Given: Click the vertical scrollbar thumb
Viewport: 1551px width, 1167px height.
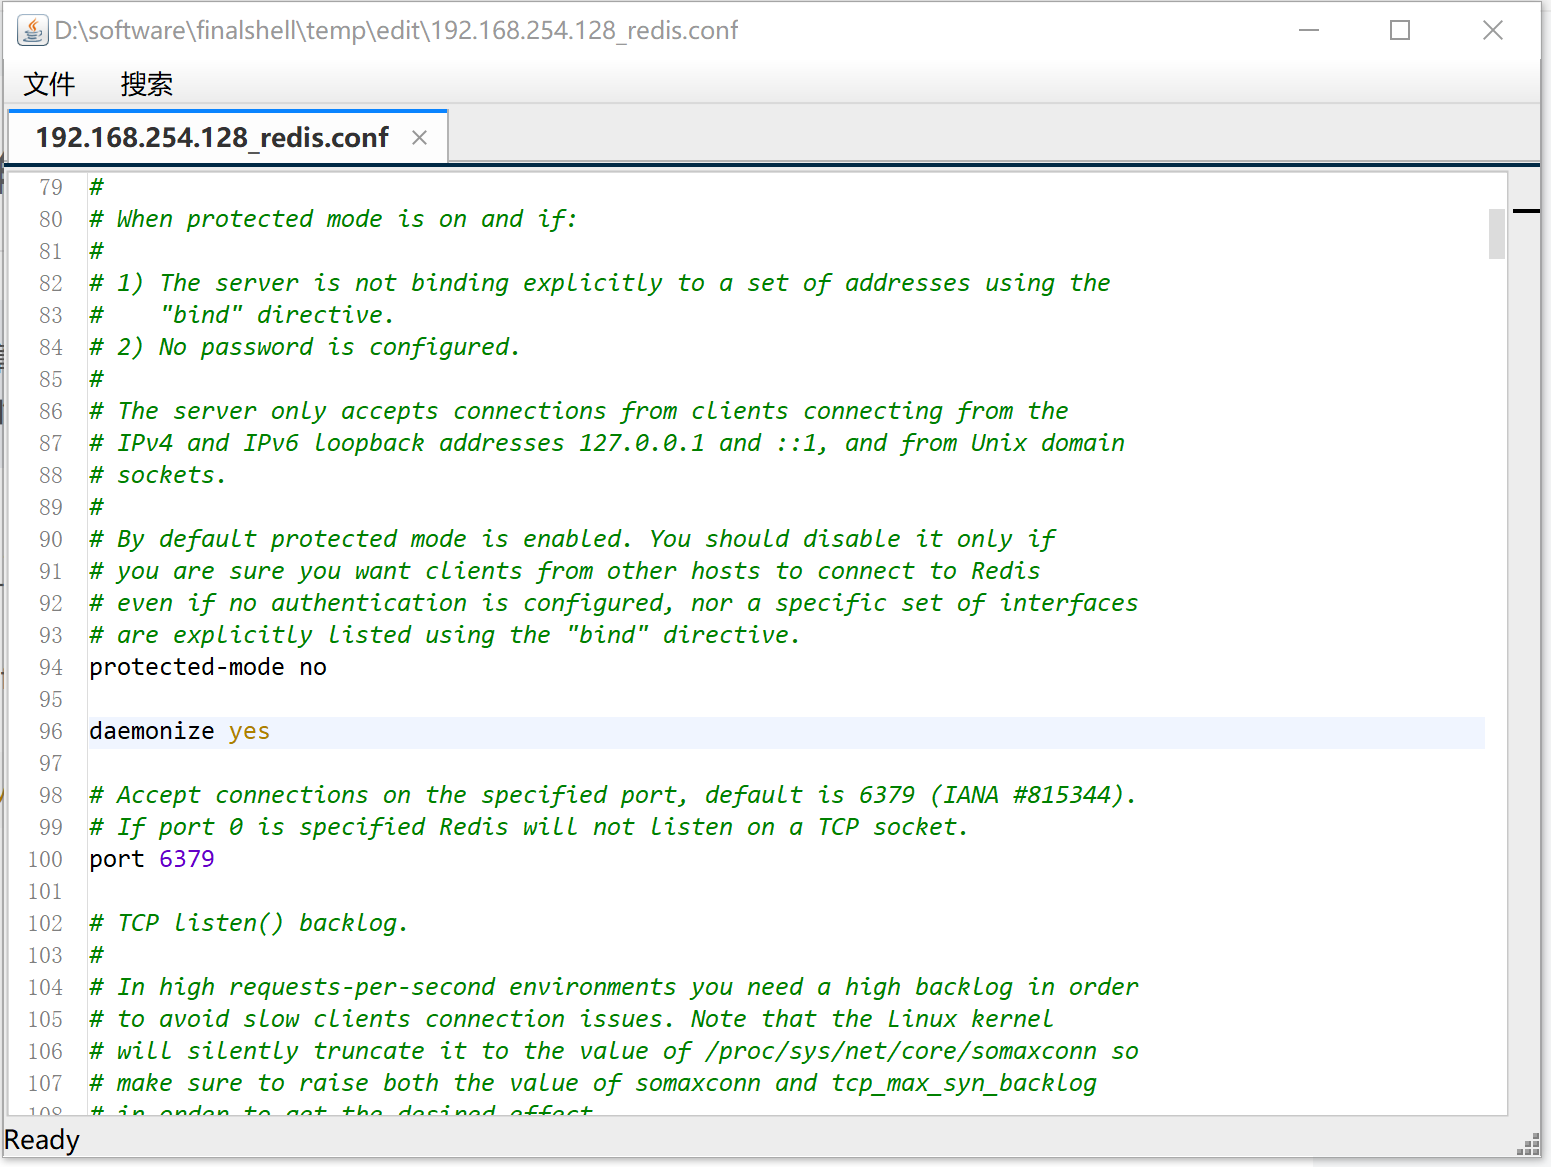Looking at the screenshot, I should [1496, 234].
